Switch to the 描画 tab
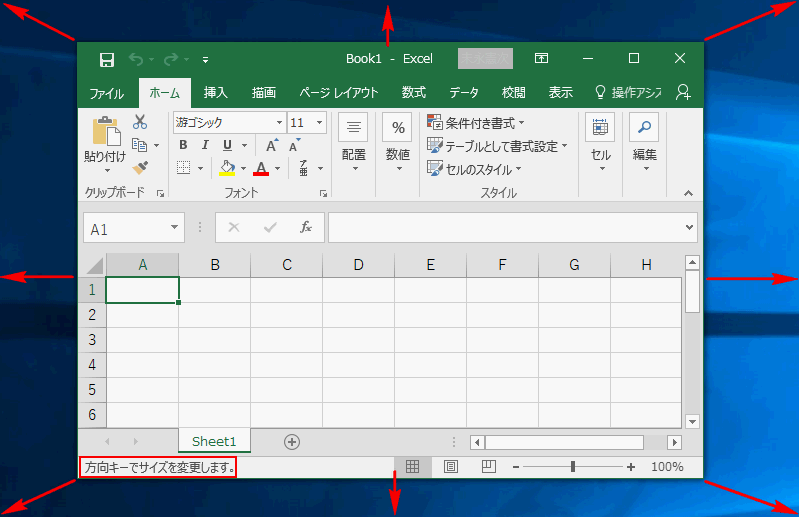This screenshot has height=517, width=799. tap(263, 93)
